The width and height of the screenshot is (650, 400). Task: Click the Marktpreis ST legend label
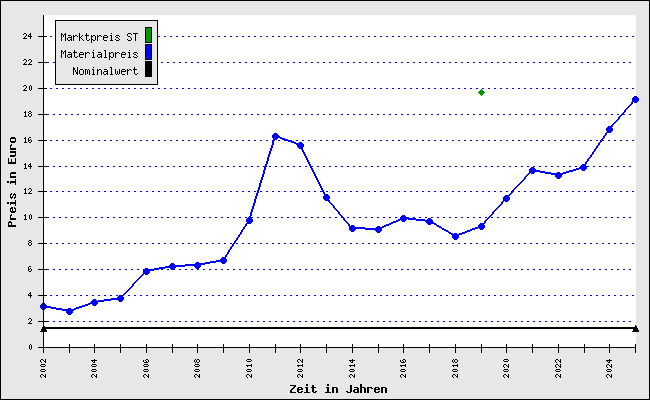click(x=99, y=37)
